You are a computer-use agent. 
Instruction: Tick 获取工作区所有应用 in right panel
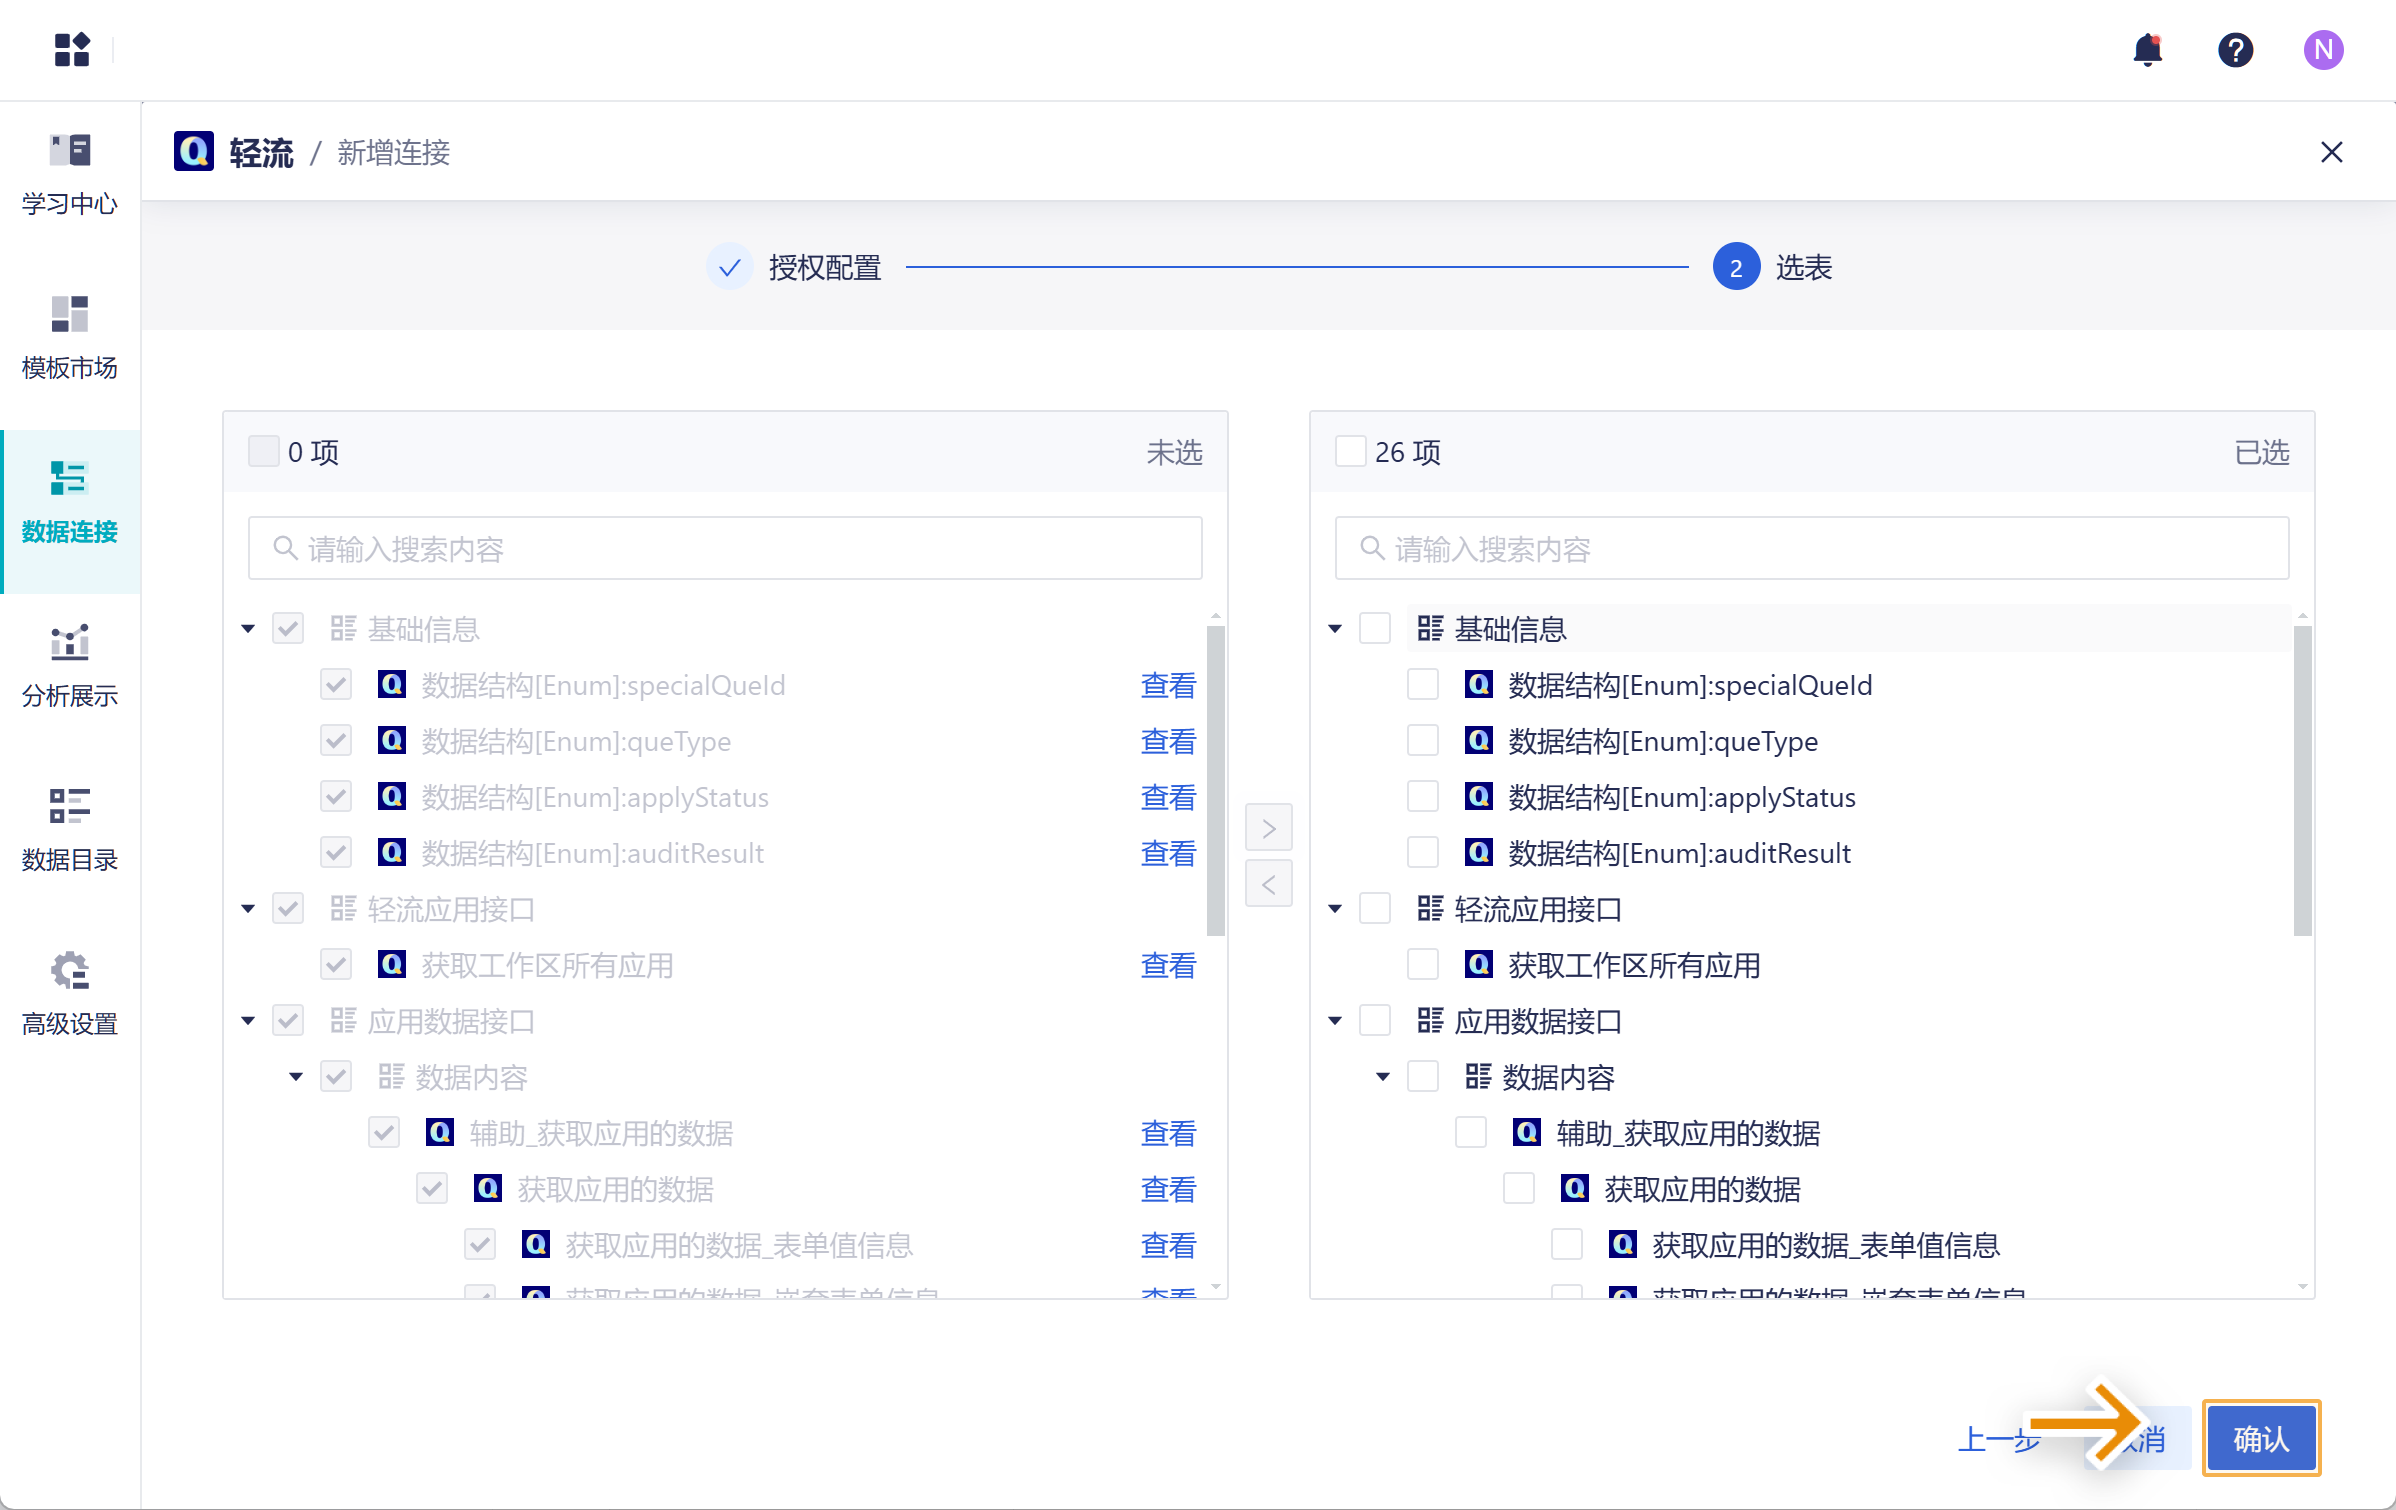[1423, 965]
